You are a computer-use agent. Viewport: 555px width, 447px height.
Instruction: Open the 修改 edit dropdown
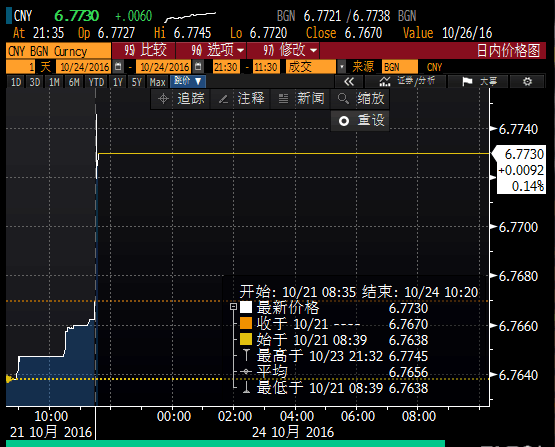click(x=283, y=51)
